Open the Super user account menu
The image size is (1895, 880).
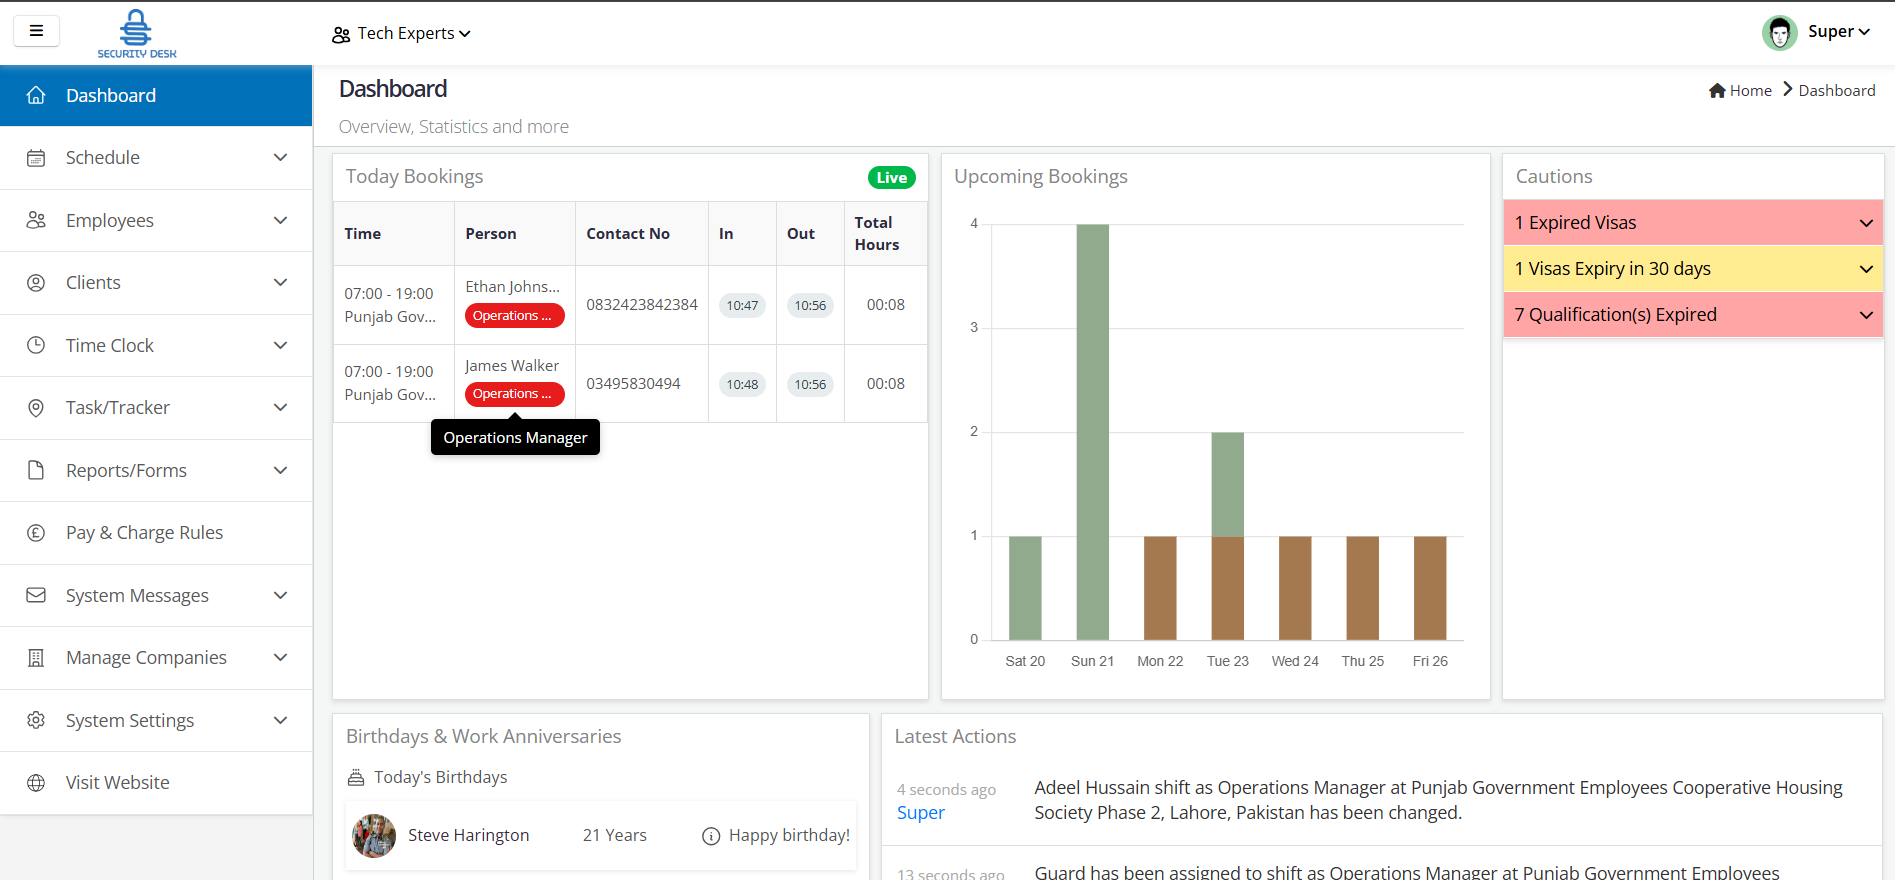[1817, 32]
